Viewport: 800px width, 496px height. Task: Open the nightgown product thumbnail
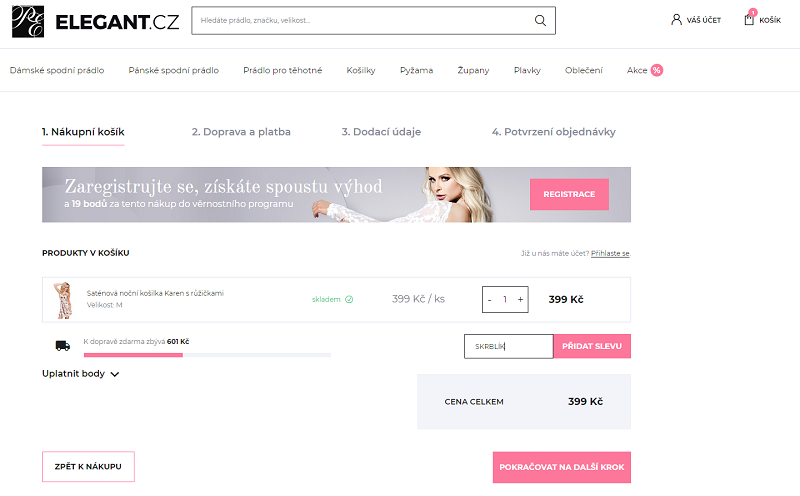coord(64,300)
